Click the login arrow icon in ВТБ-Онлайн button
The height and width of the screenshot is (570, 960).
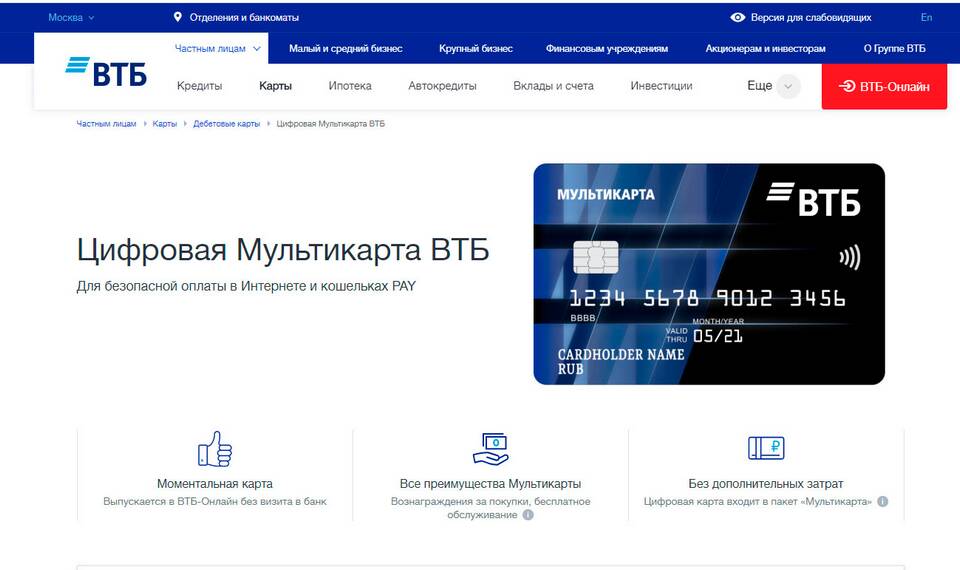pos(847,86)
